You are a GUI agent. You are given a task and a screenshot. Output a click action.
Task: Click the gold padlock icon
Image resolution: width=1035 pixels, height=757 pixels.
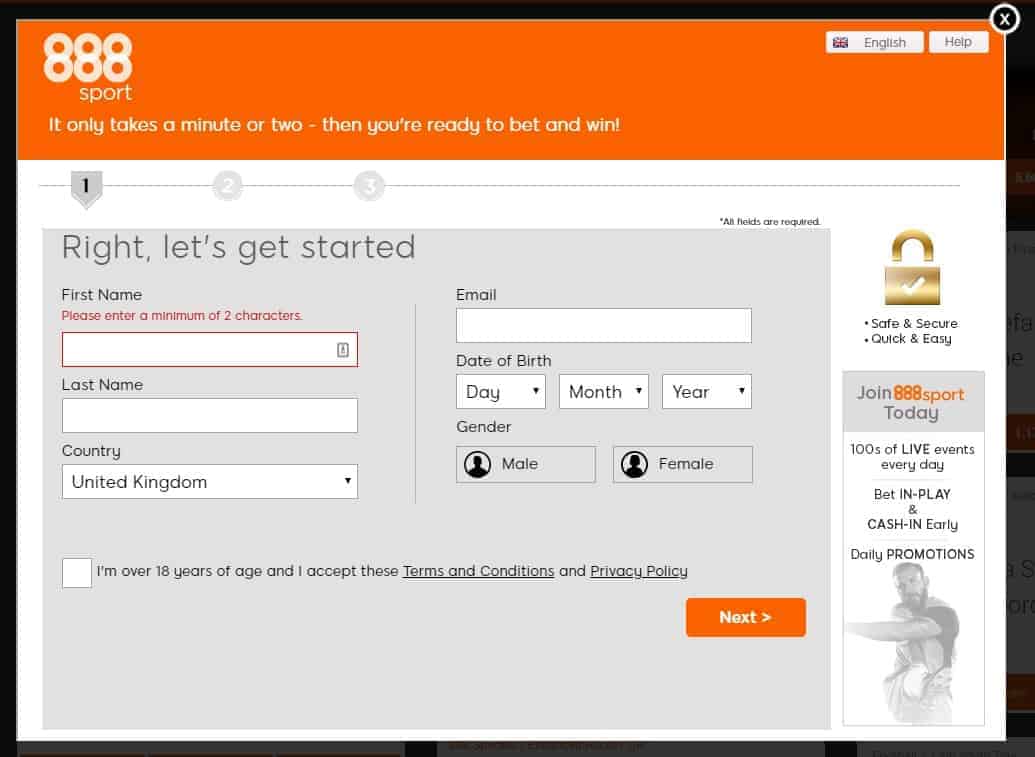point(912,267)
